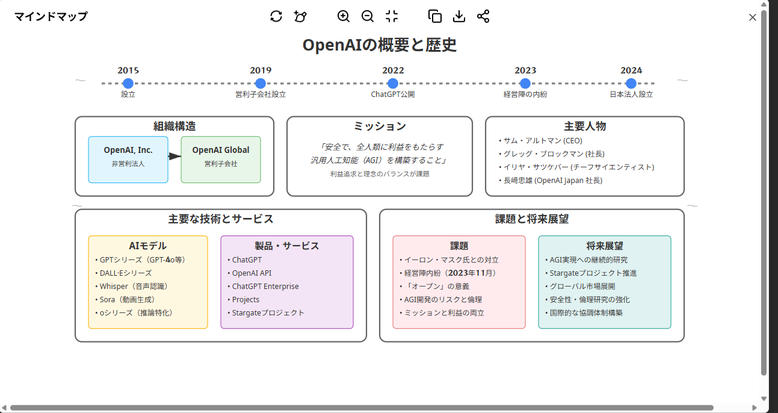Click the OpenAIの概要と歴史 title

pos(380,45)
